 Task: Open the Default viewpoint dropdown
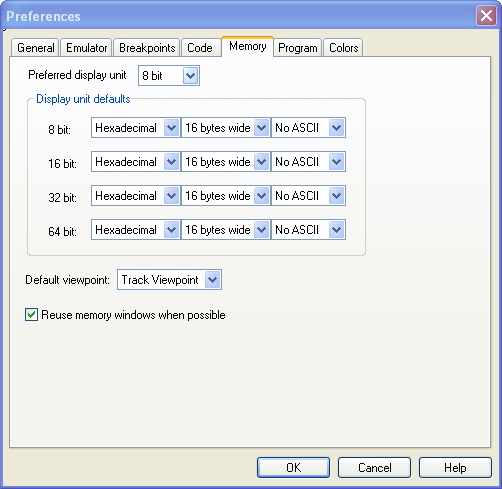tap(169, 280)
